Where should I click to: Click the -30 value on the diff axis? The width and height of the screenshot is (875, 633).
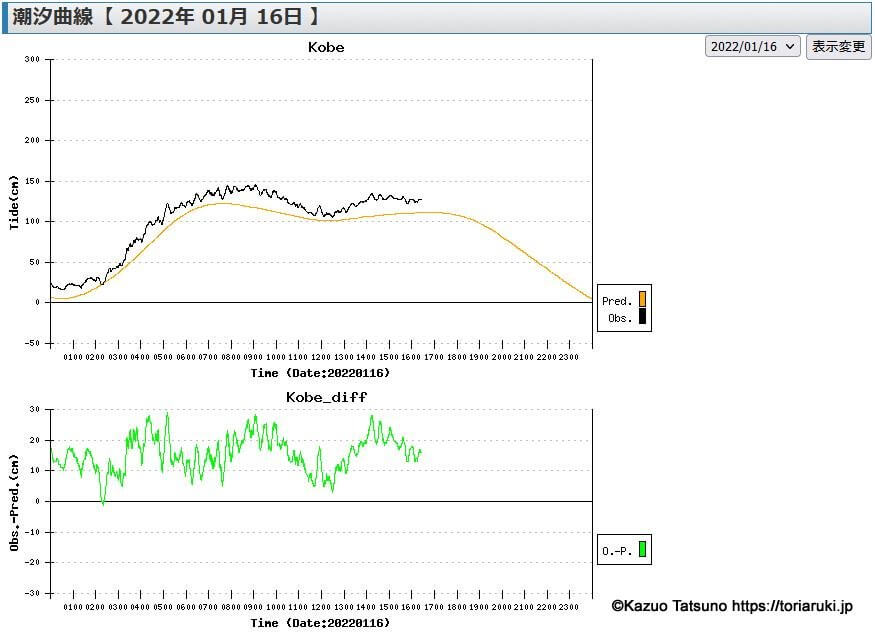point(33,593)
